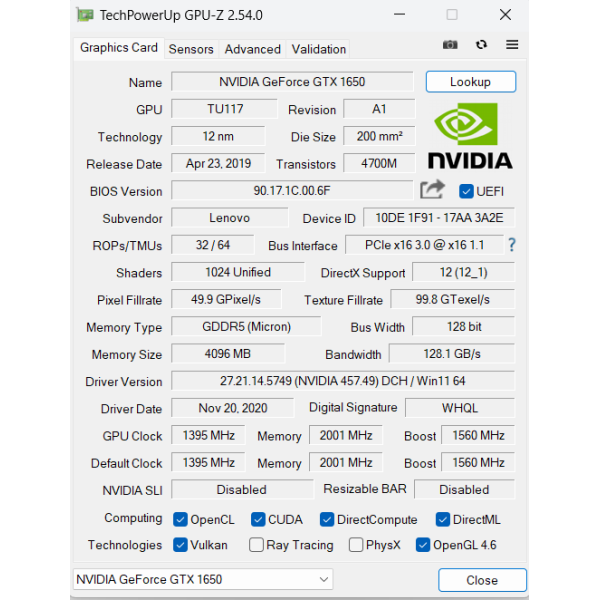
Task: Toggle the CUDA checkbox
Action: (258, 519)
